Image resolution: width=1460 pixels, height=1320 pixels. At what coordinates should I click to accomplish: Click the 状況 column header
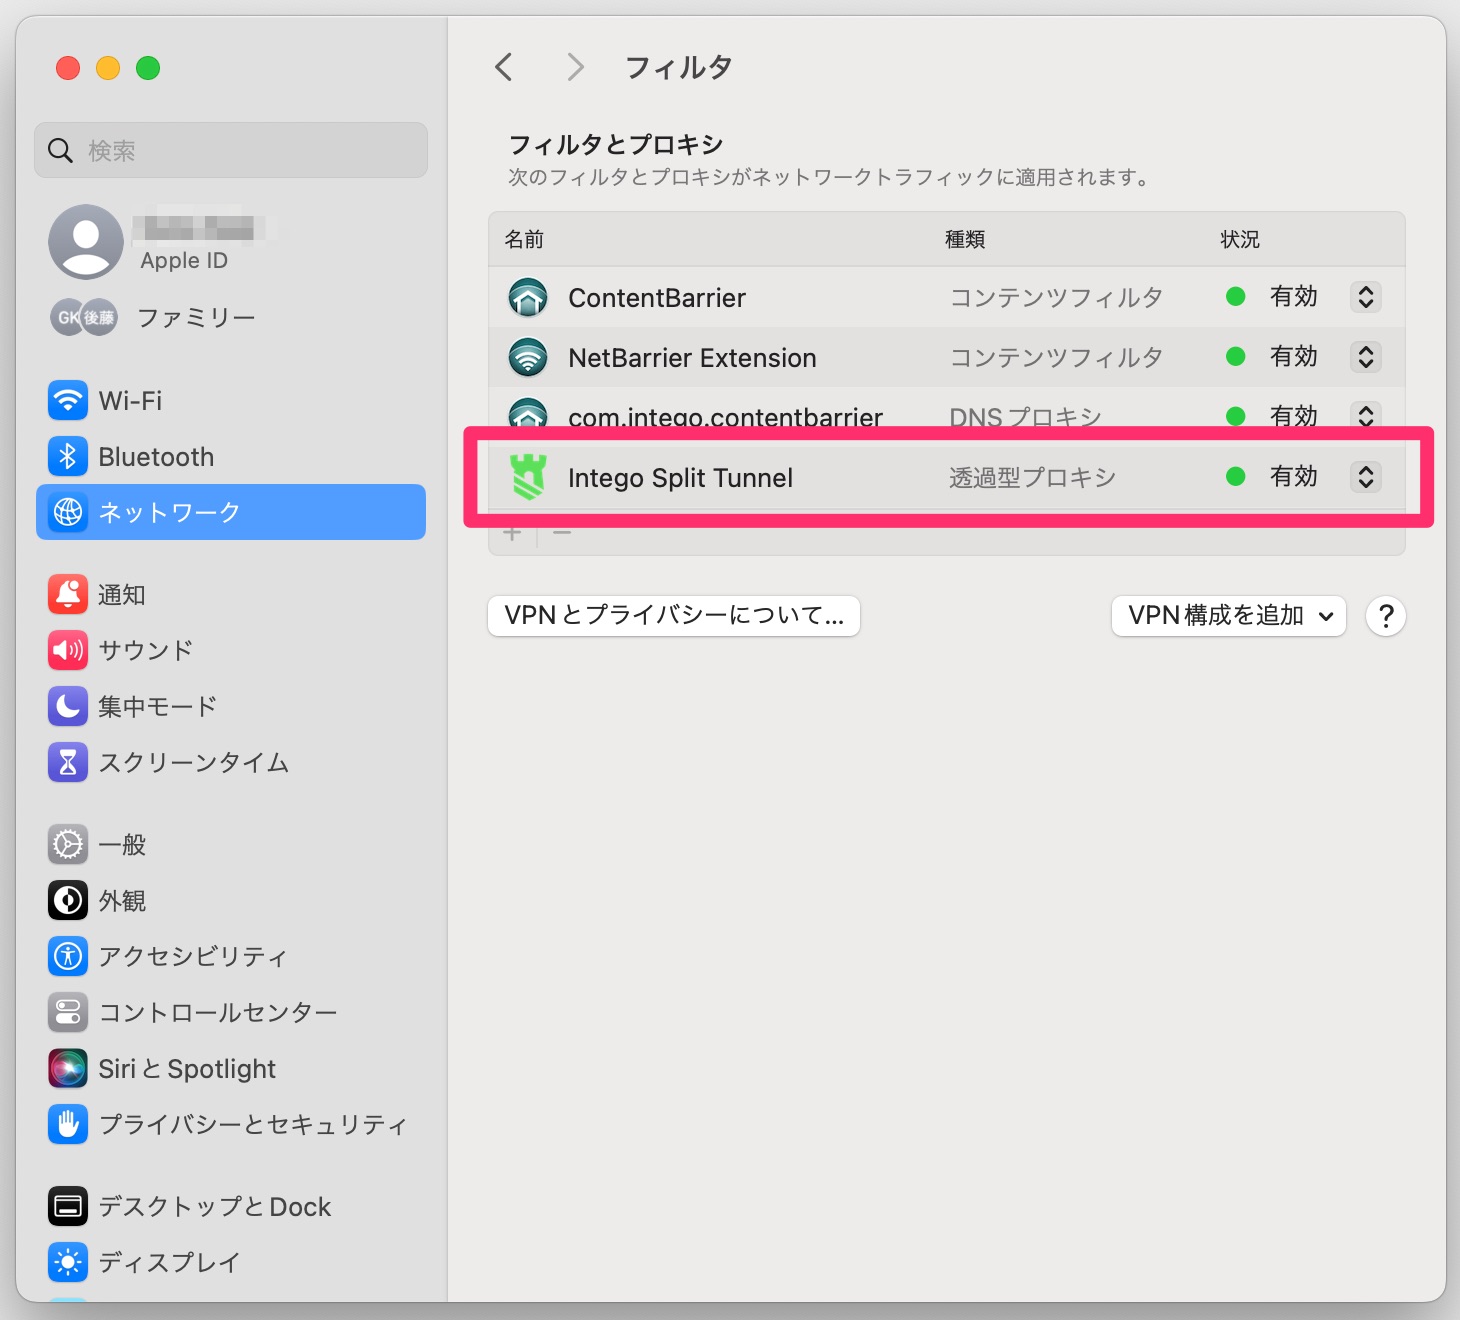point(1240,239)
